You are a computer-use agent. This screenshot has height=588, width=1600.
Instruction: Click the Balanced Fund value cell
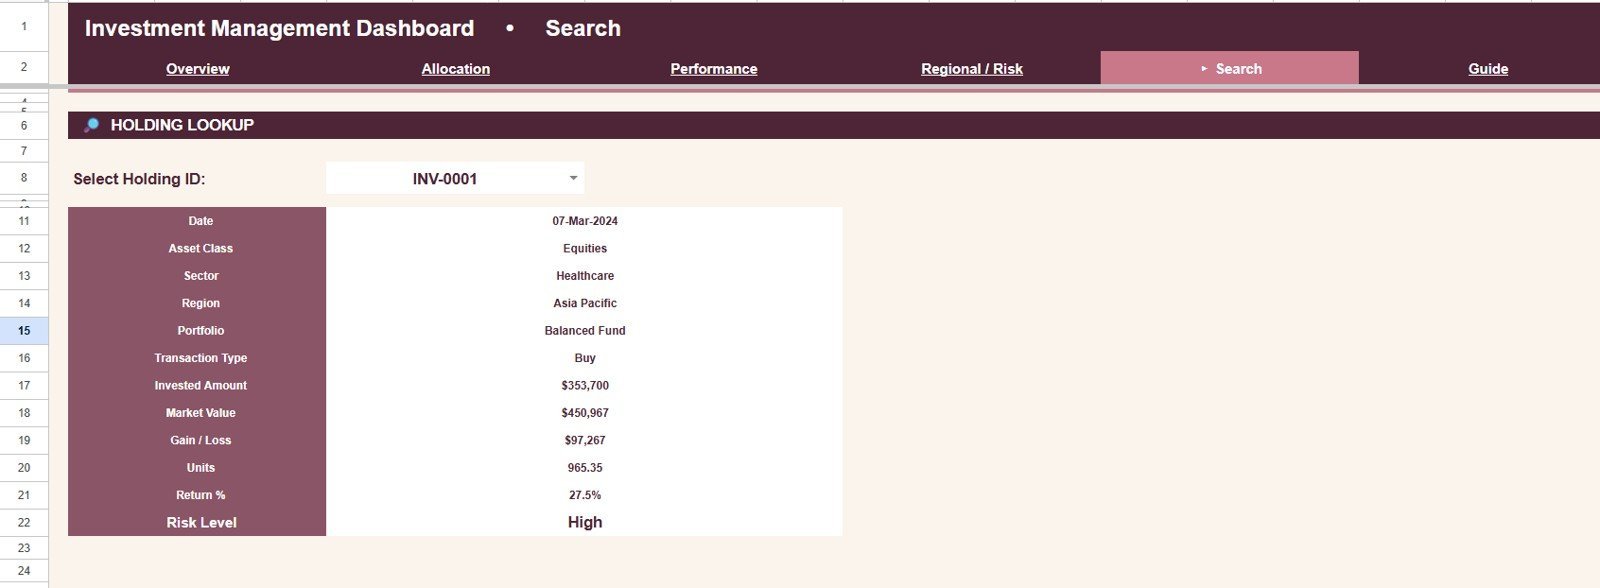point(584,331)
